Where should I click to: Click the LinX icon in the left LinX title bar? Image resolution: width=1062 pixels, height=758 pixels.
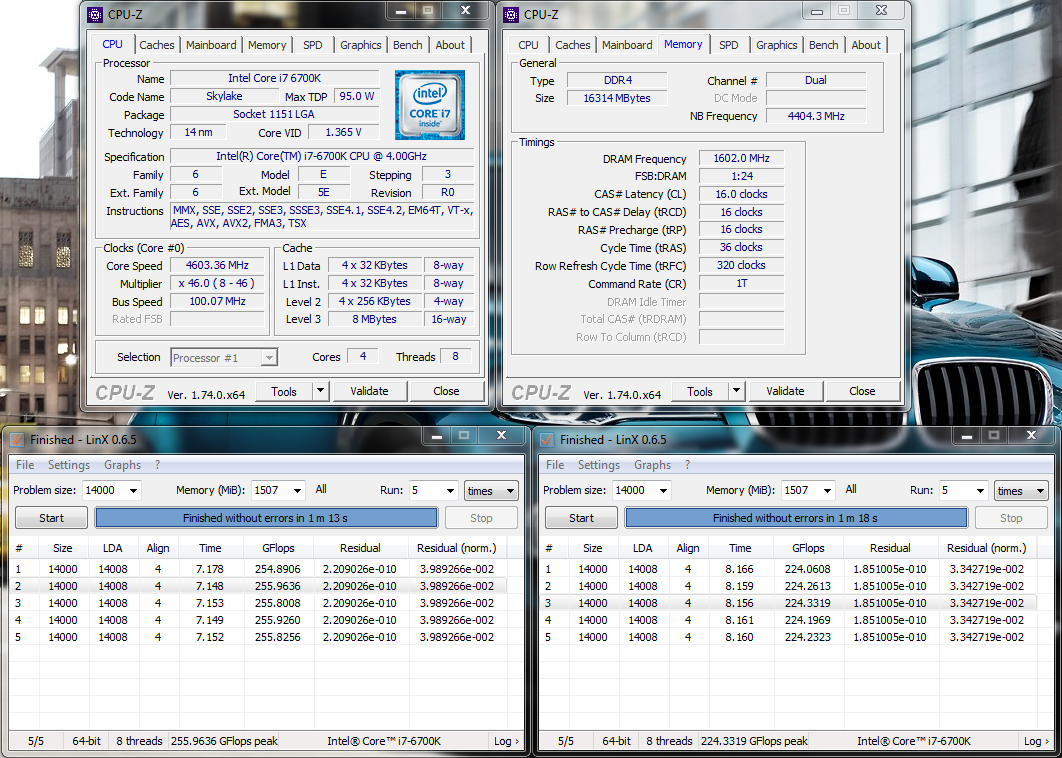point(18,440)
